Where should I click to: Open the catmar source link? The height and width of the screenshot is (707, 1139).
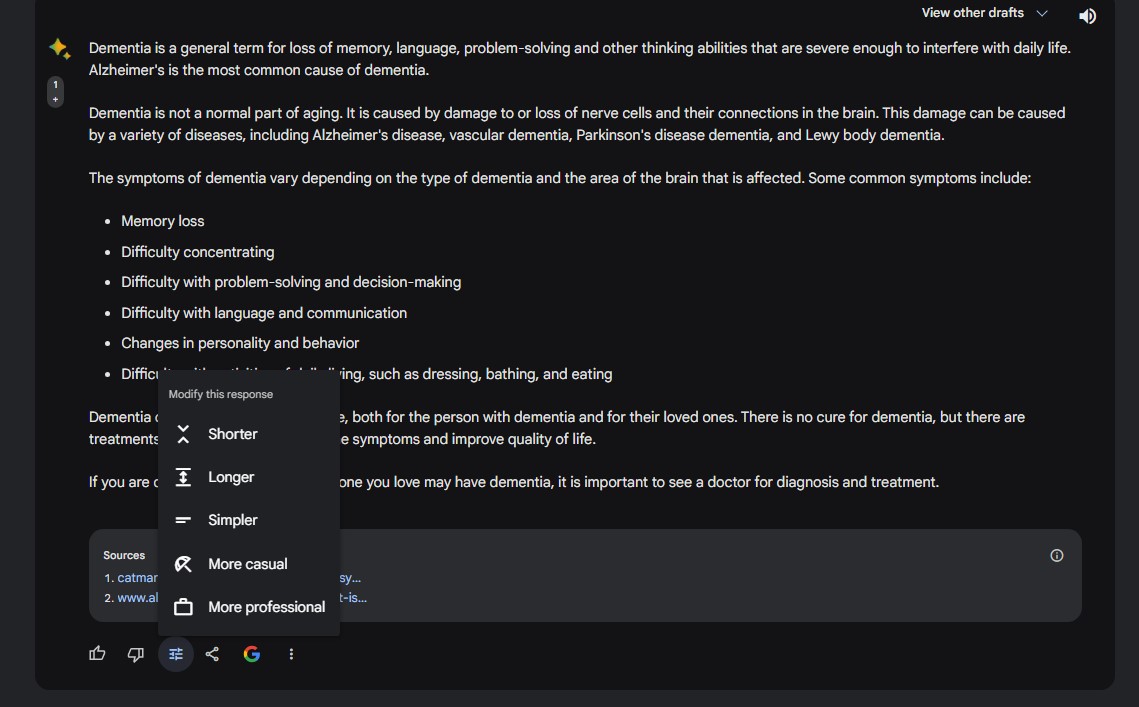[137, 578]
